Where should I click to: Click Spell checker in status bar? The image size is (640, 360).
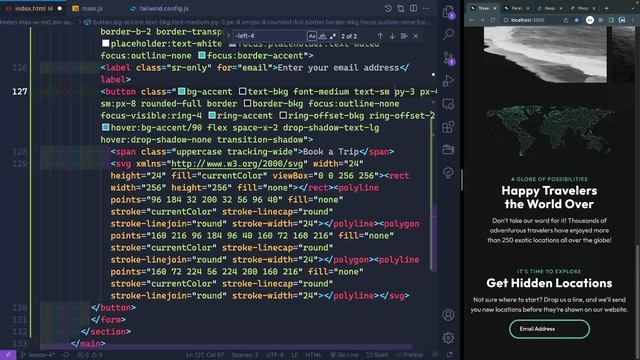pyautogui.click(x=378, y=355)
